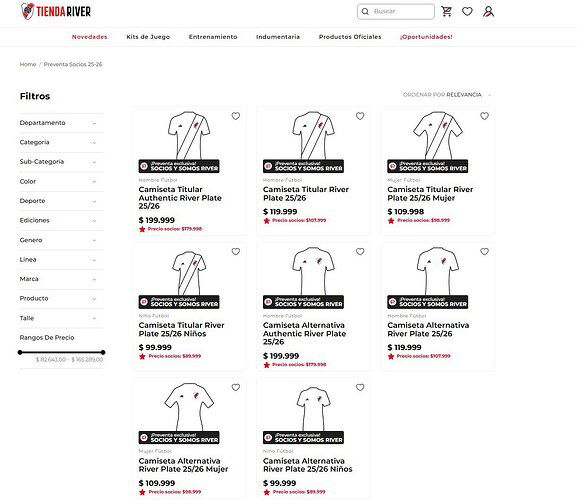Click the maximum price slider handle

(103, 352)
